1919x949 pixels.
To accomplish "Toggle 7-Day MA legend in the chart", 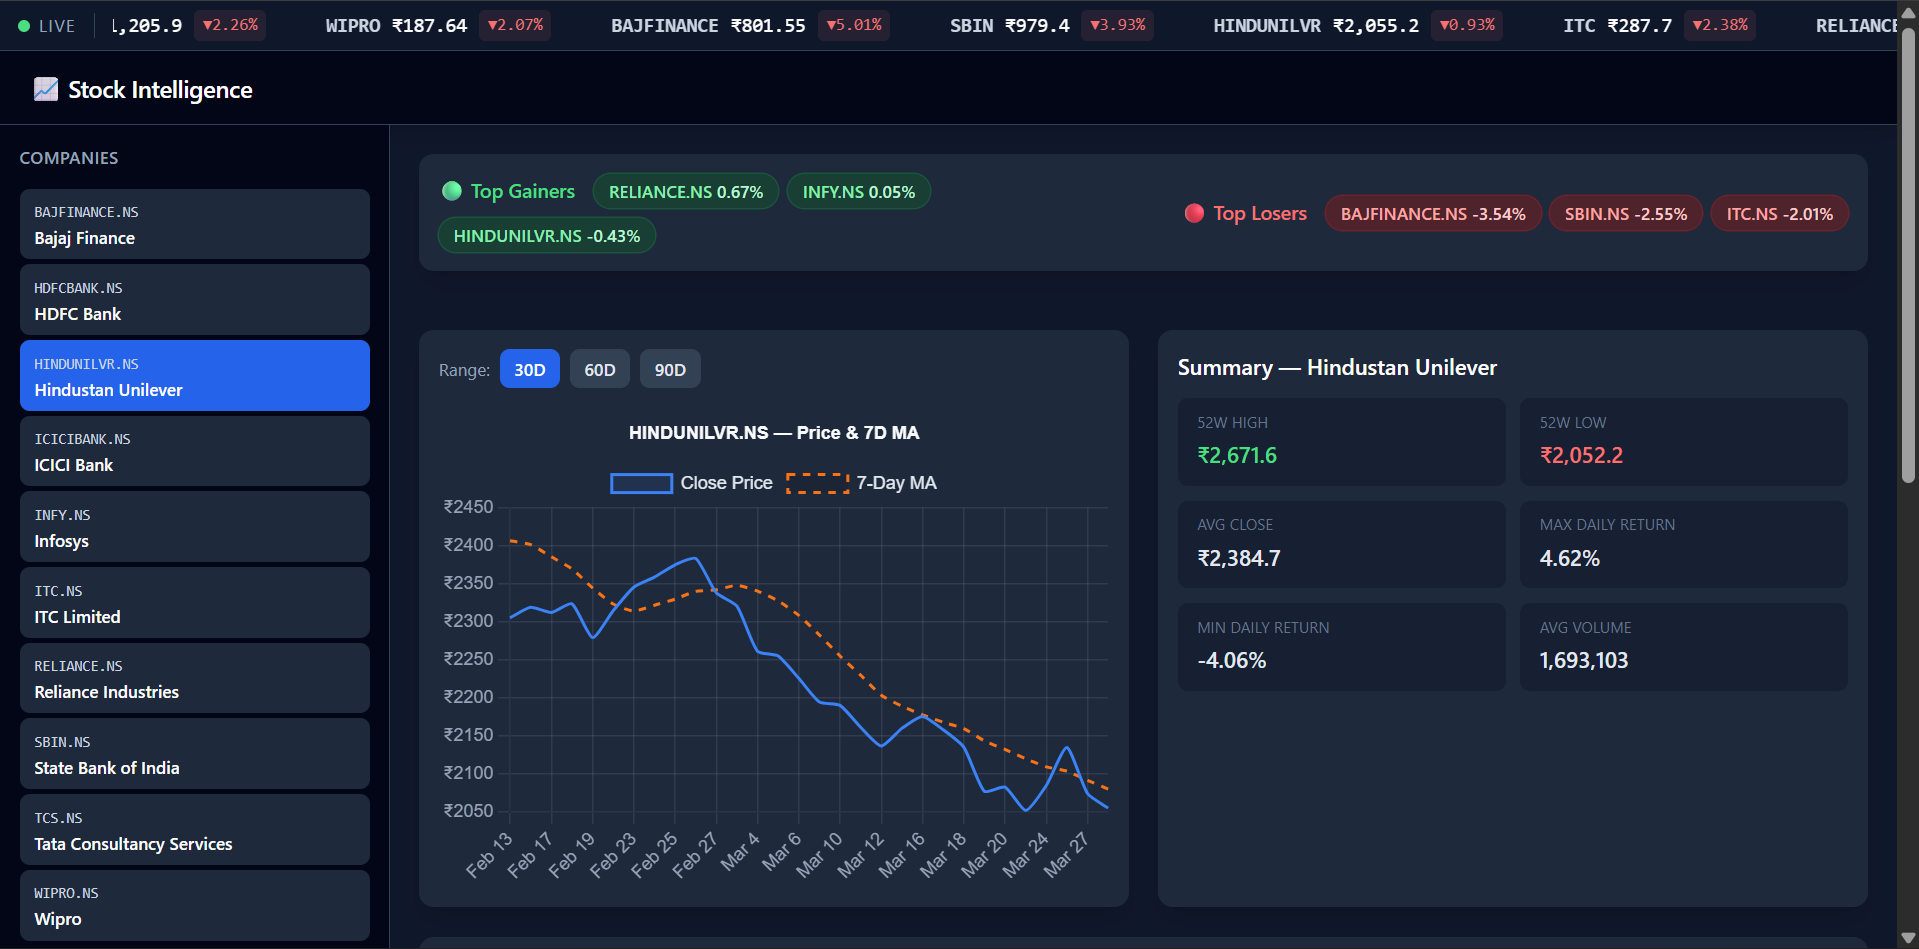I will (861, 483).
